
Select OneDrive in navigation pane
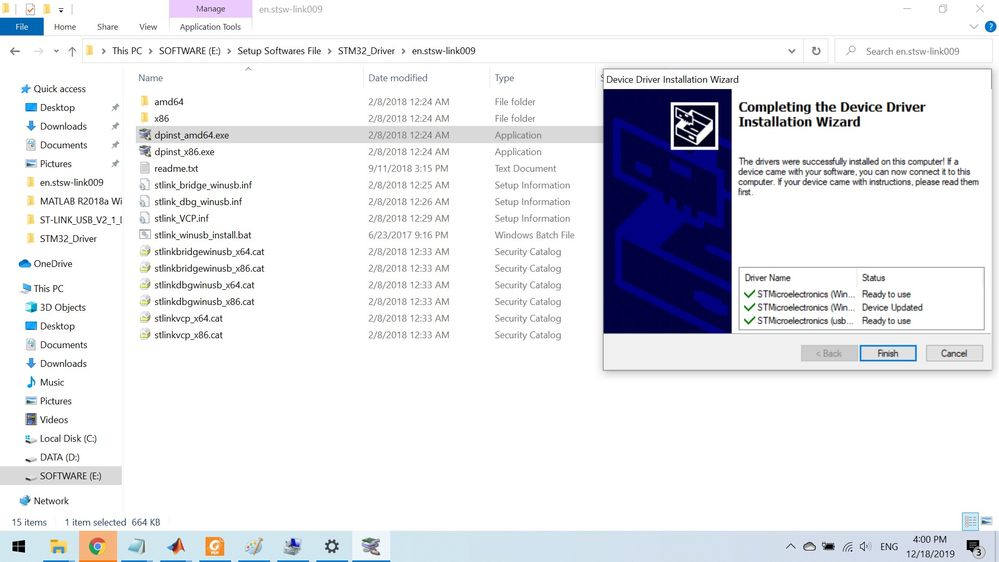click(52, 263)
